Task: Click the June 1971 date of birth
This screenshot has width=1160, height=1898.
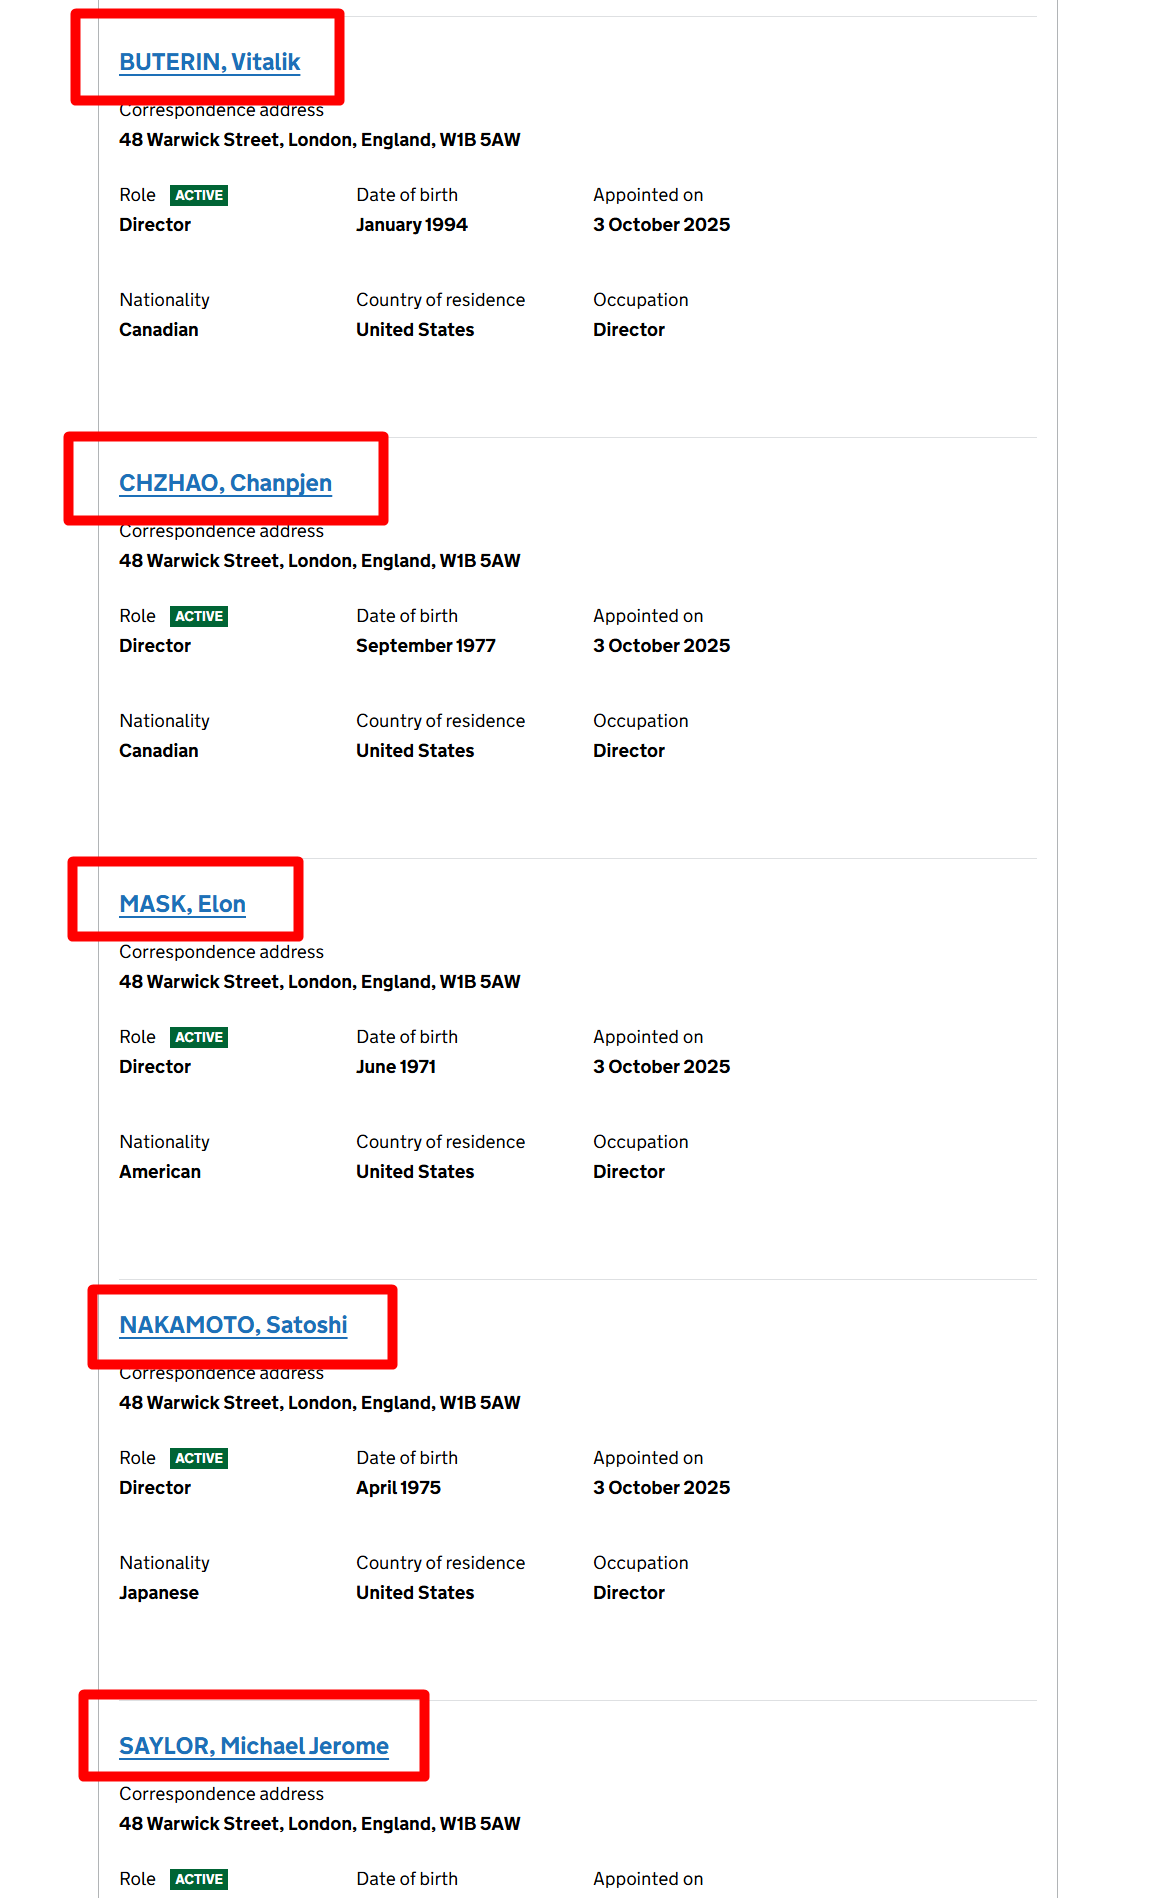Action: point(395,1067)
